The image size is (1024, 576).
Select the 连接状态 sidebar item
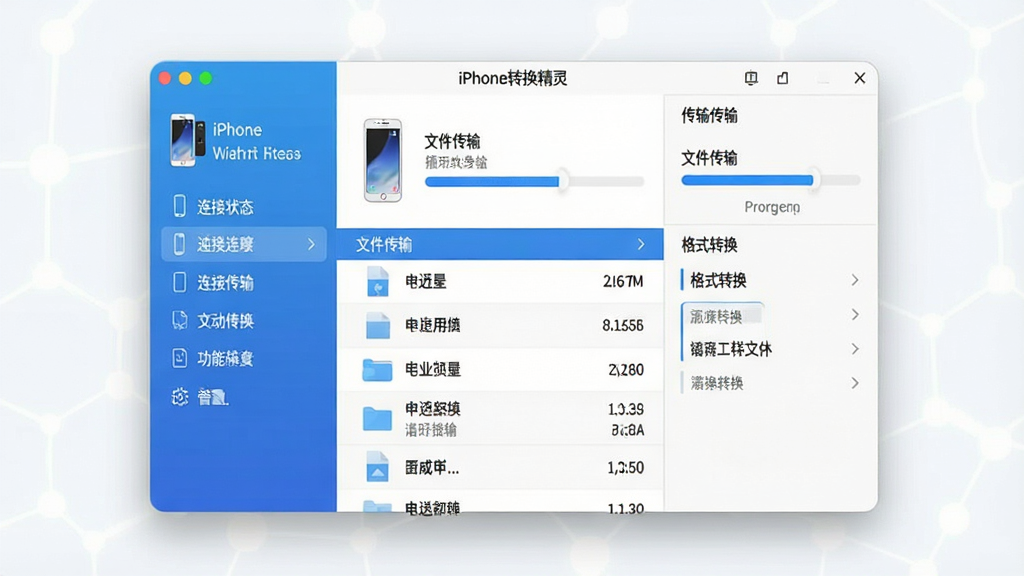[225, 207]
